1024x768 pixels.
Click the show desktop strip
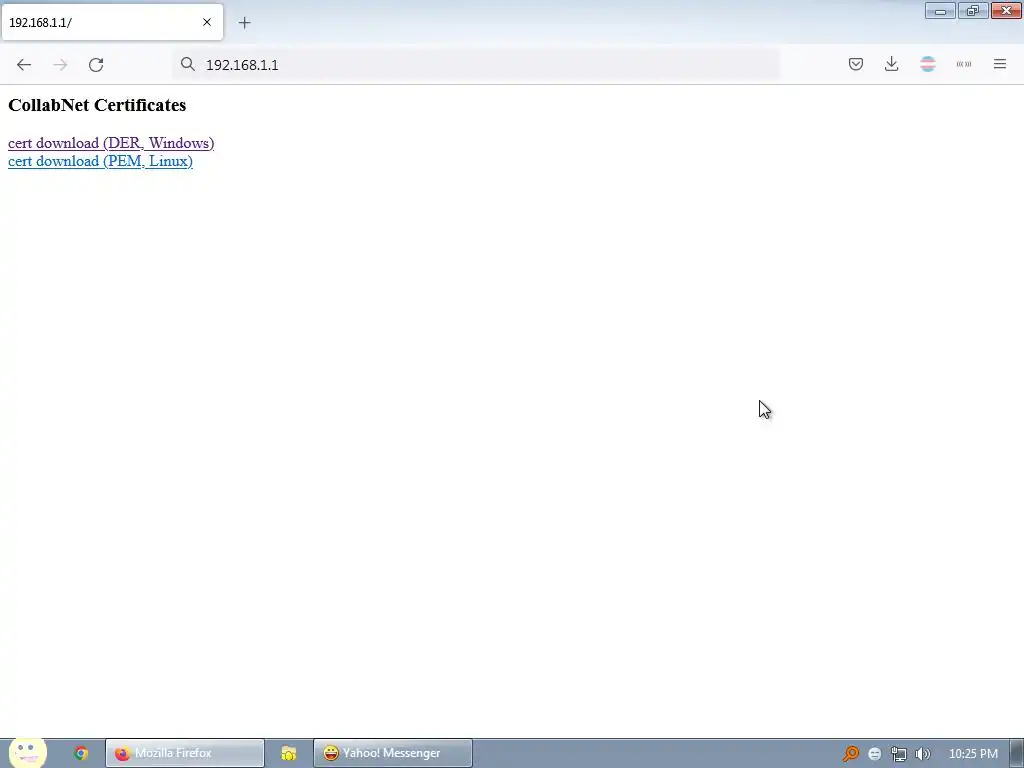(x=1017, y=753)
